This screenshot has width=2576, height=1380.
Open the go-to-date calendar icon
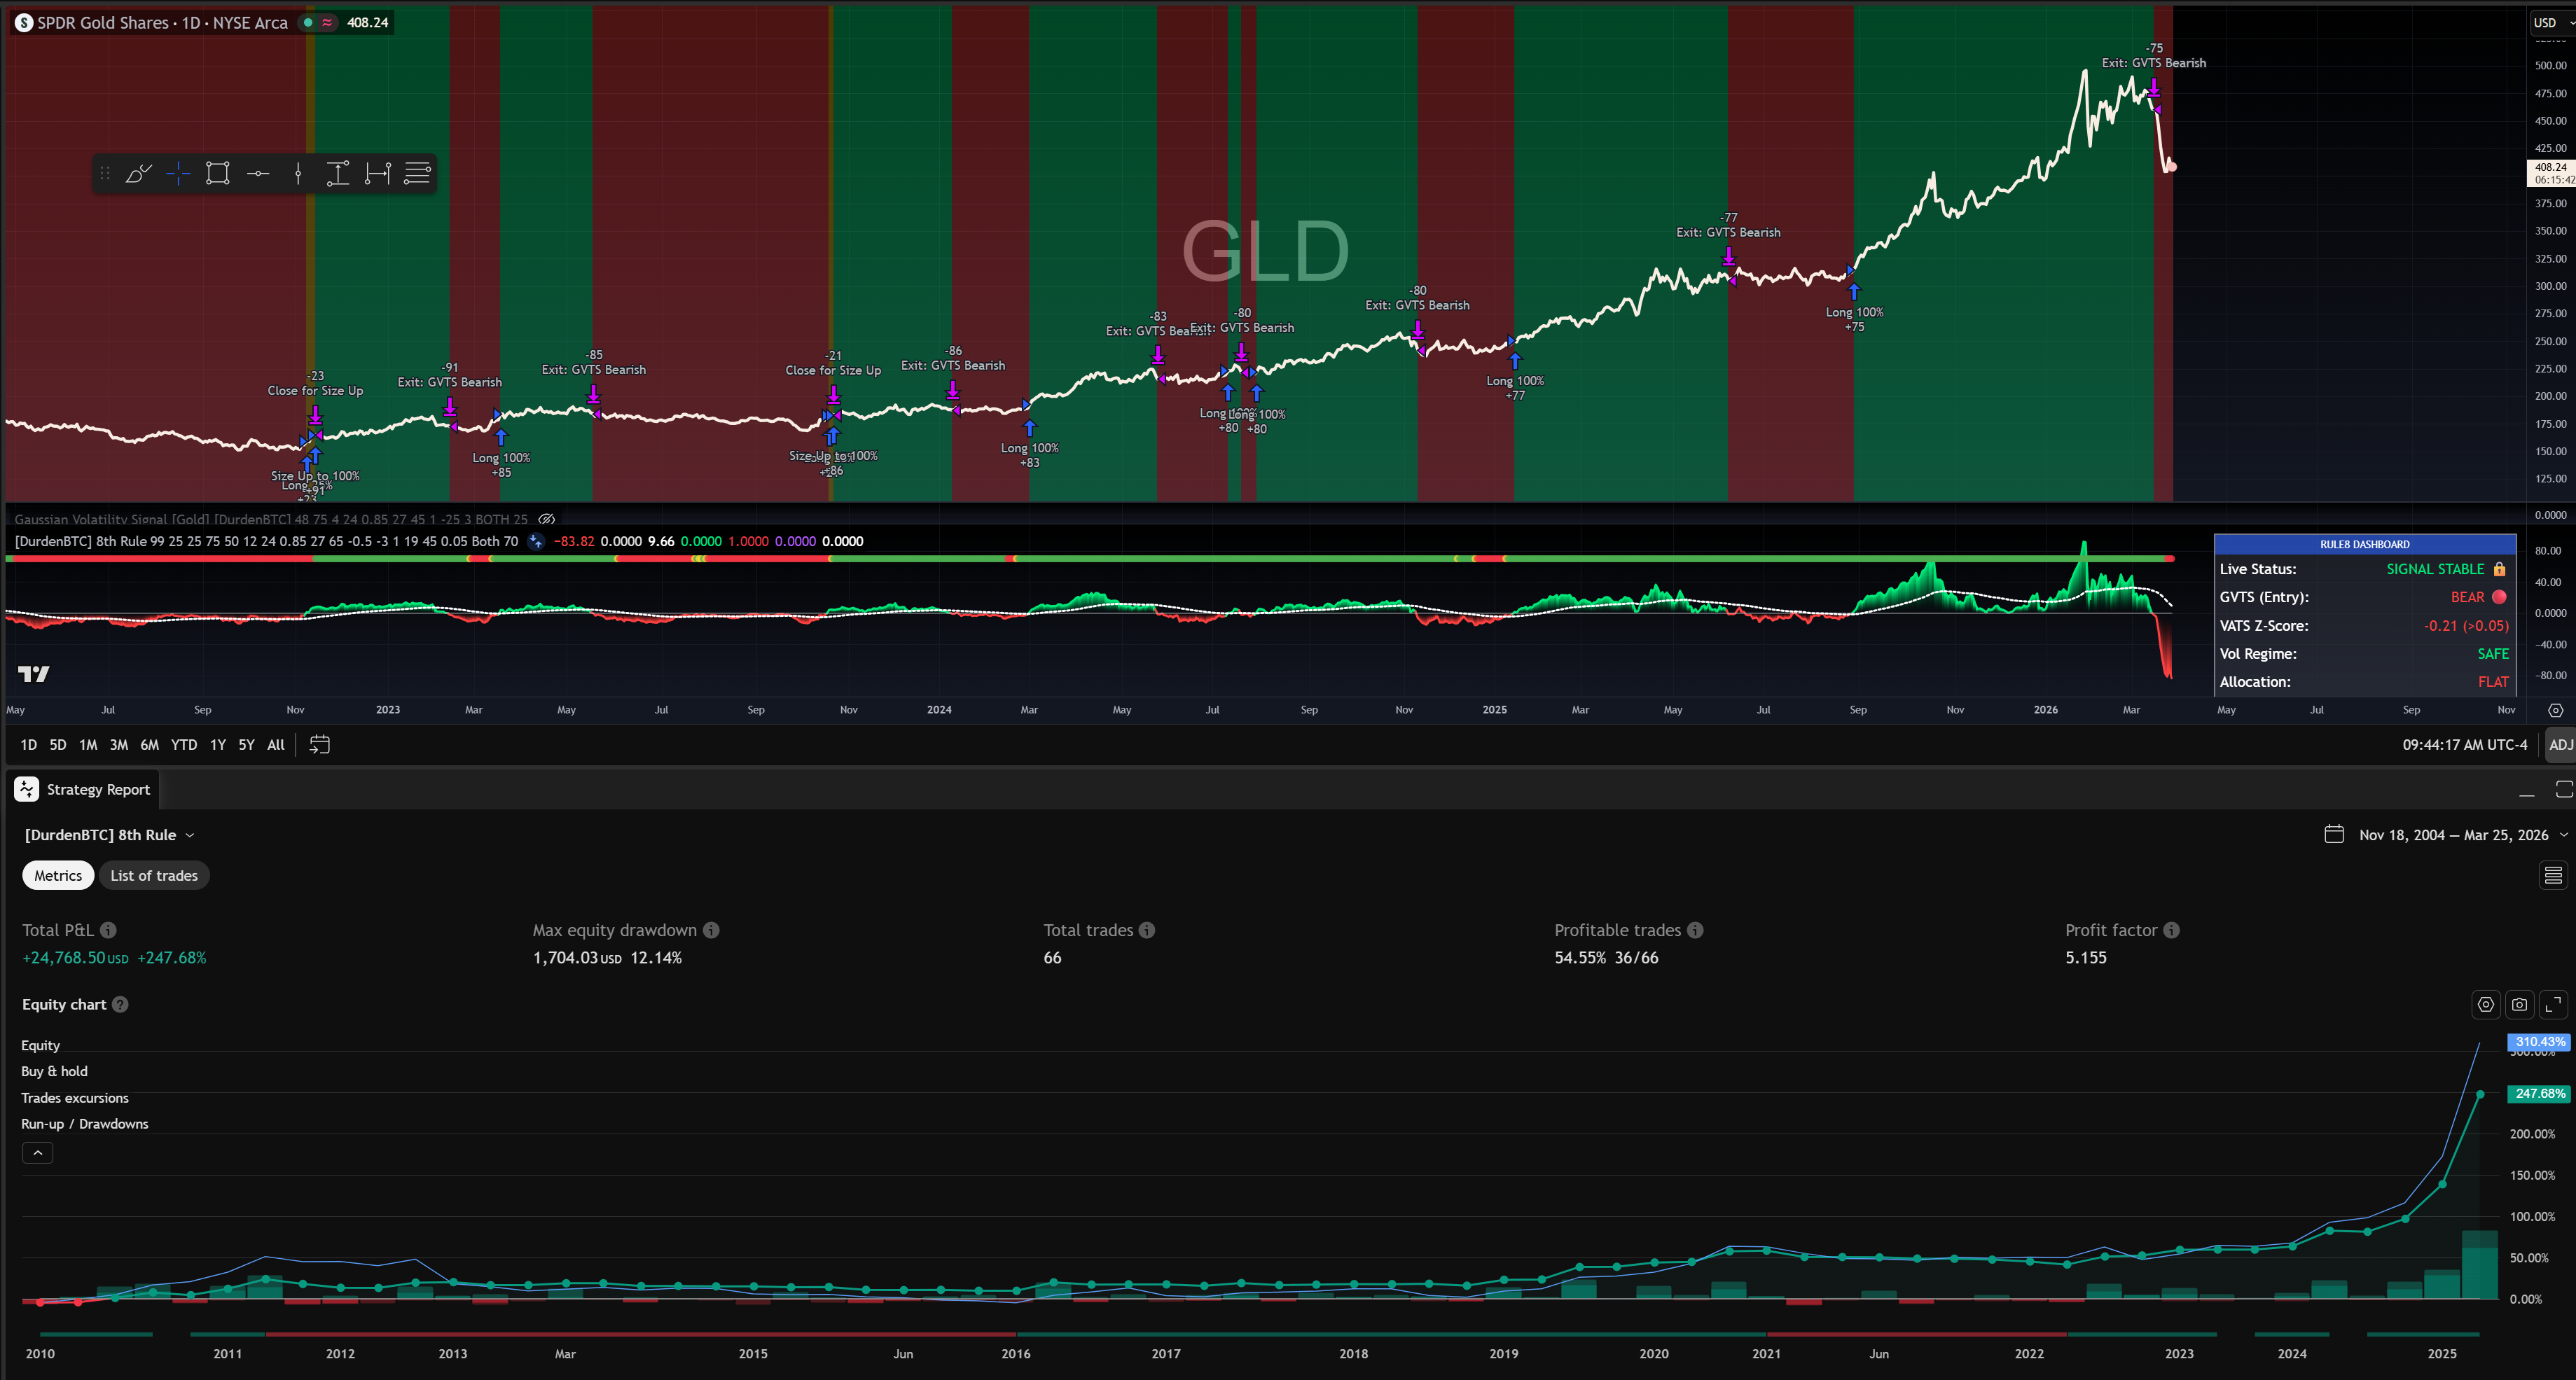click(319, 745)
